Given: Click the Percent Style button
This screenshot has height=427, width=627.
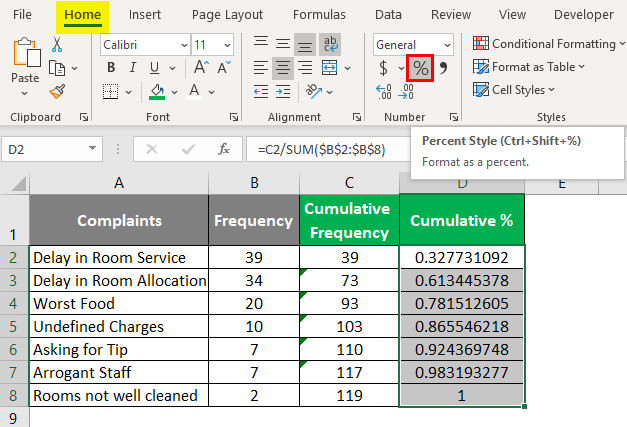Looking at the screenshot, I should point(420,68).
